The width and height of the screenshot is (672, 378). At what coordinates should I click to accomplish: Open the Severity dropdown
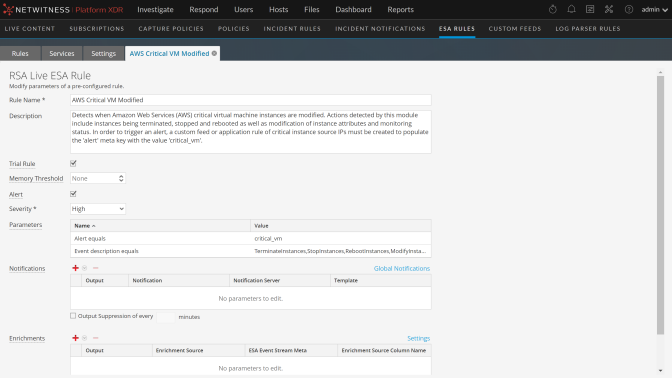98,209
